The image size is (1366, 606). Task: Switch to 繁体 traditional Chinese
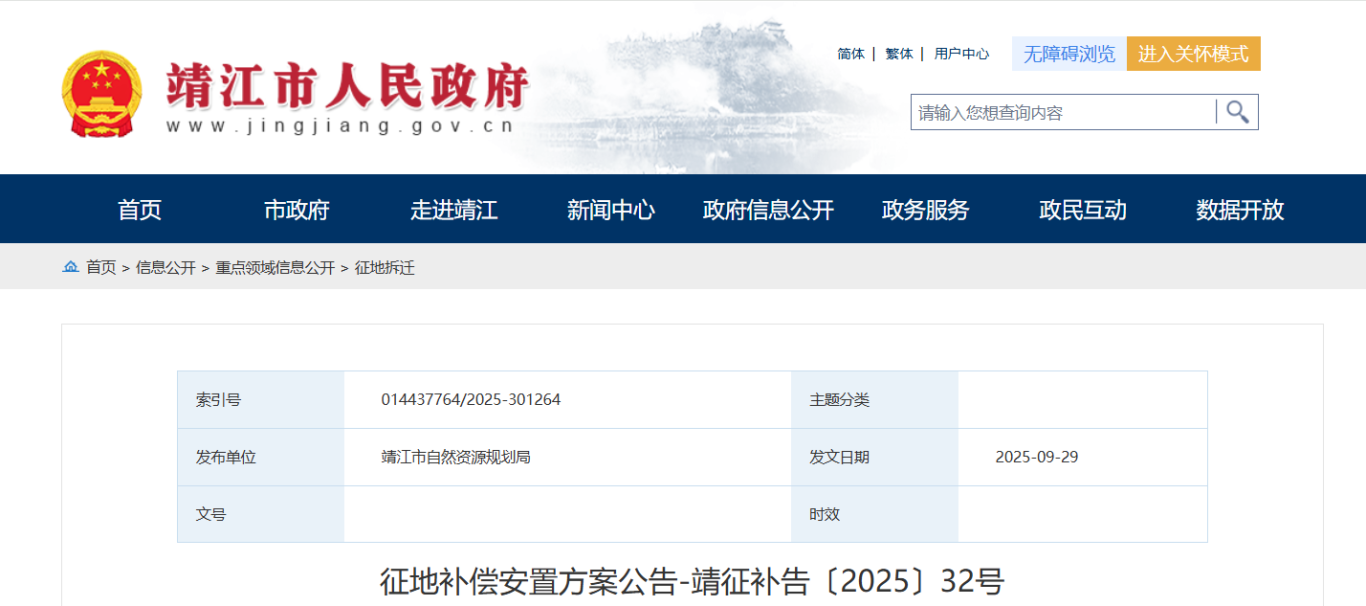pyautogui.click(x=899, y=54)
